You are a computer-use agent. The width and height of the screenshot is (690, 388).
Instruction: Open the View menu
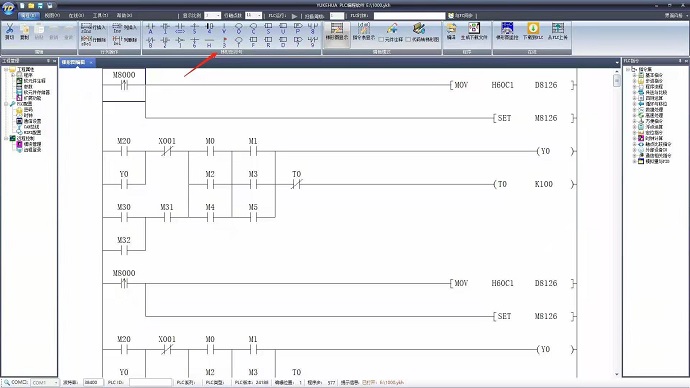pyautogui.click(x=52, y=16)
